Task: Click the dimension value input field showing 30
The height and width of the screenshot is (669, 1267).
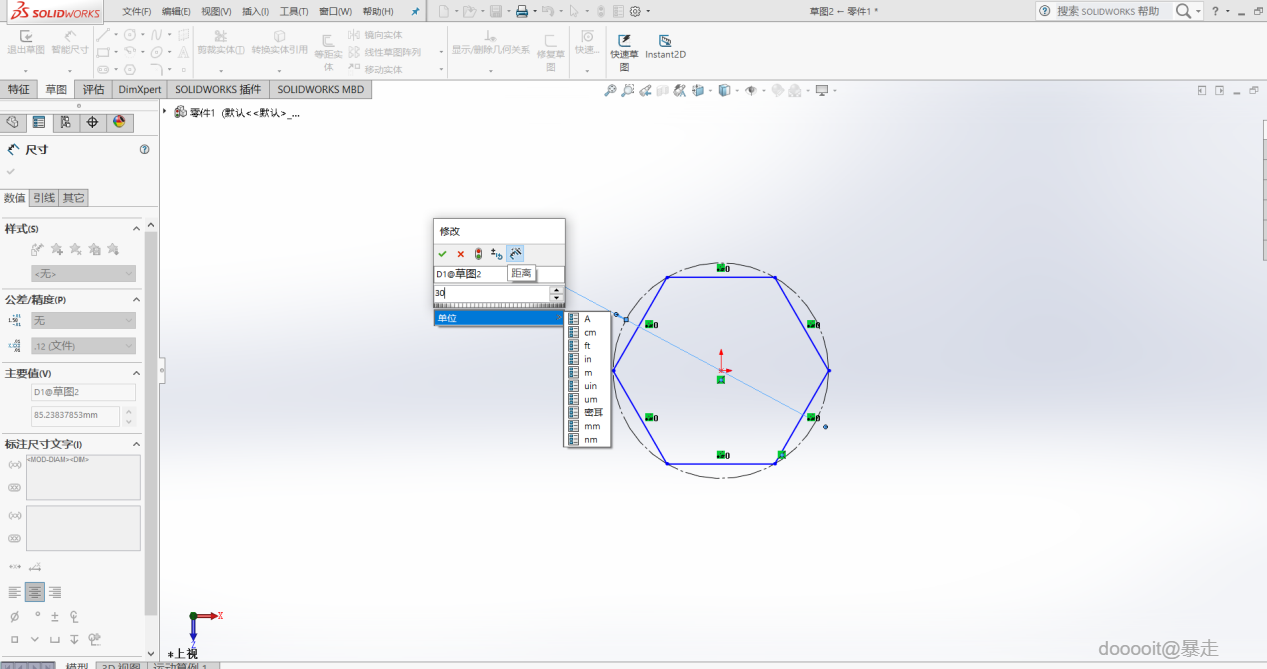Action: coord(490,293)
